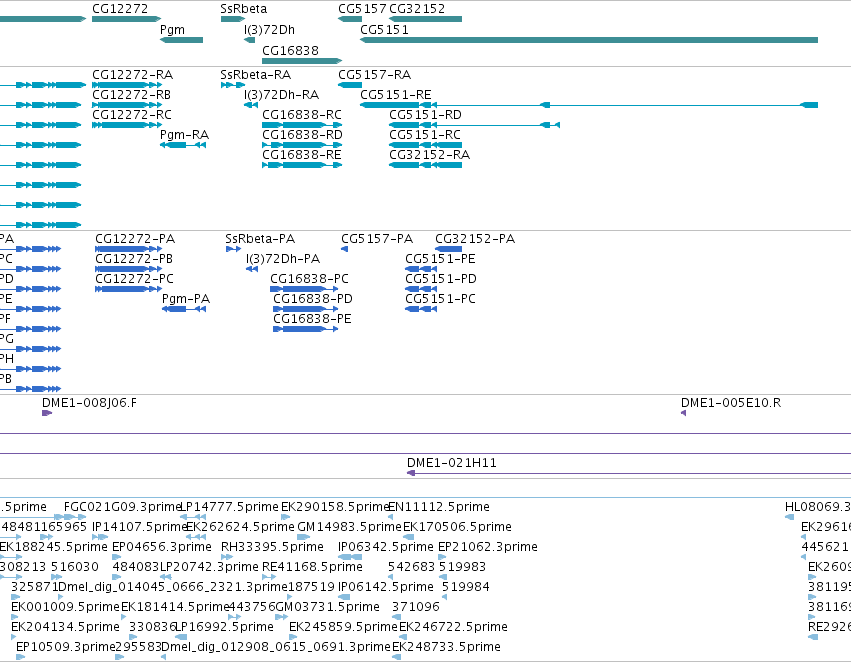This screenshot has height=662, width=851.
Task: Select the CG5157 gene label
Action: click(362, 9)
